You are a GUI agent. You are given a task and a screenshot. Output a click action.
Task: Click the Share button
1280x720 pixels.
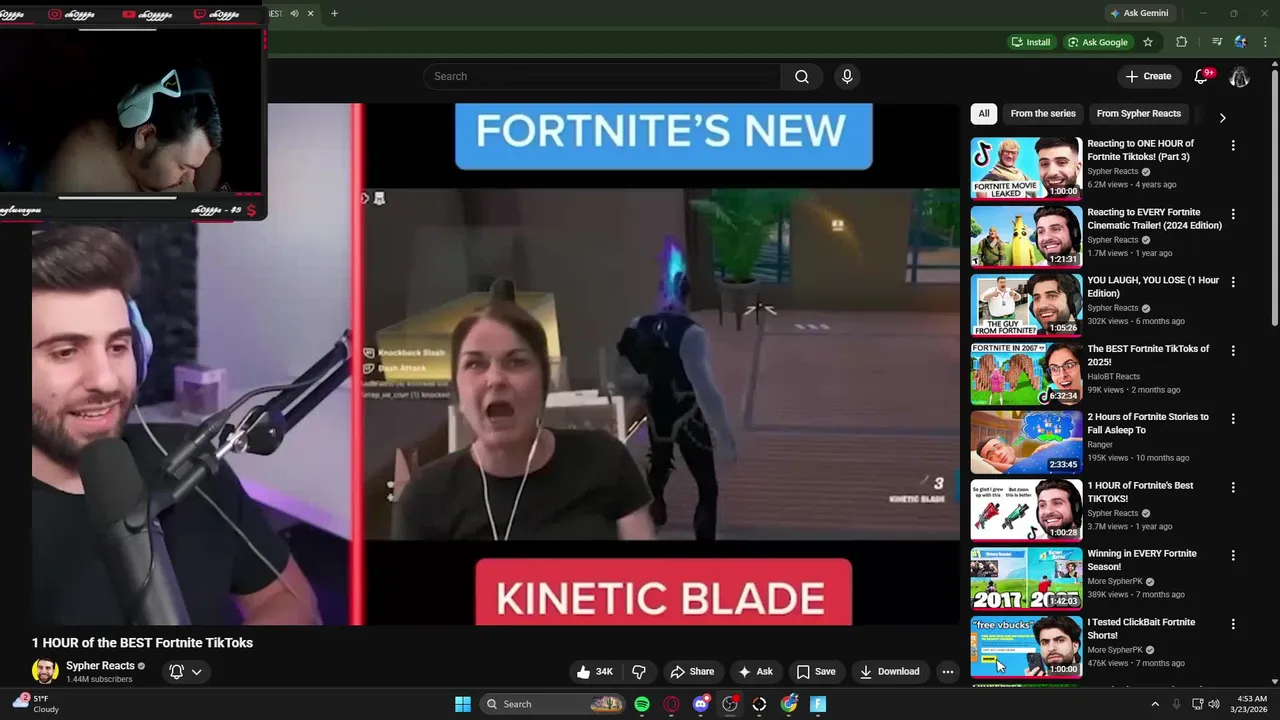click(692, 672)
